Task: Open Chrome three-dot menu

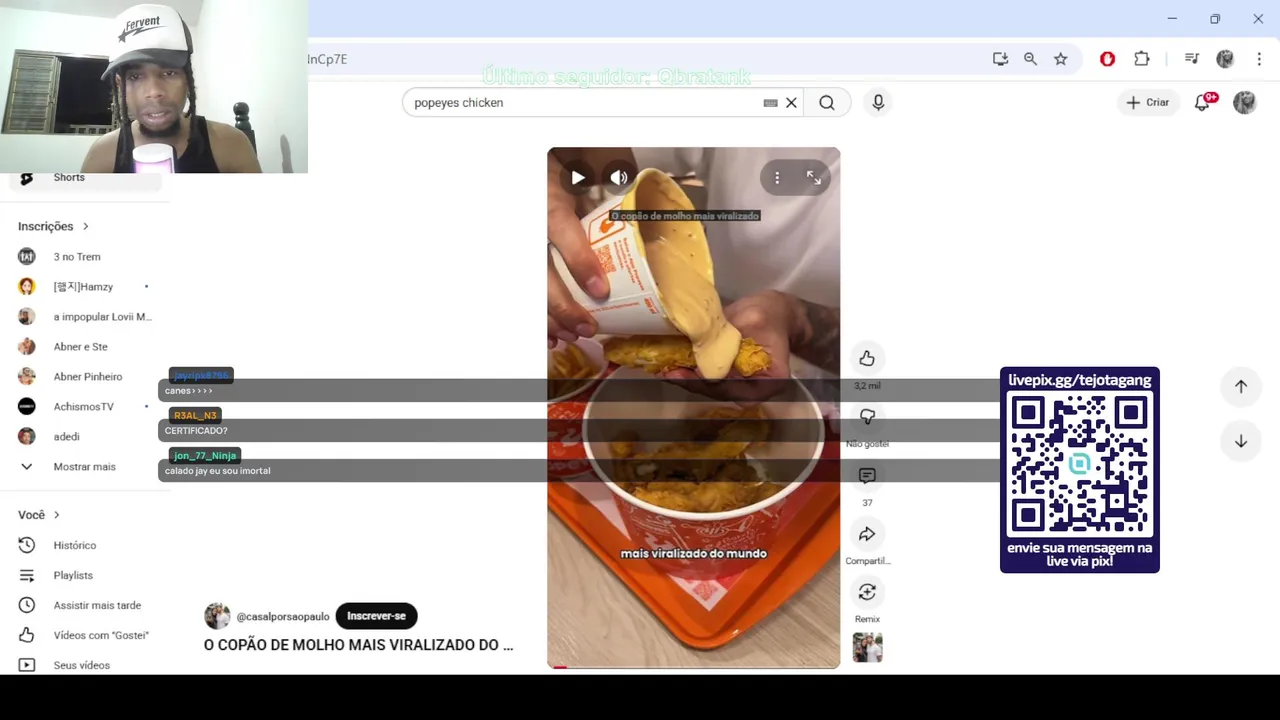Action: click(x=1258, y=59)
